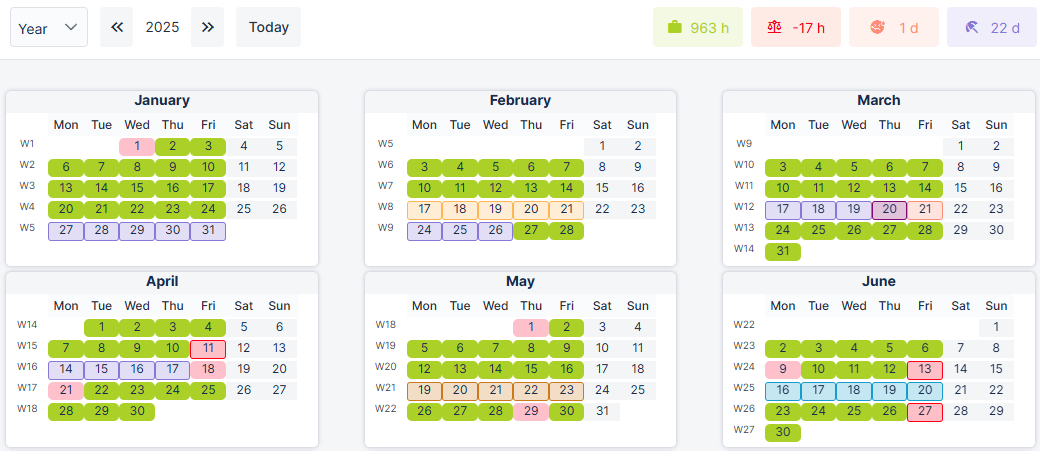Click the beach umbrella vacation icon
This screenshot has height=451, width=1040.
click(x=973, y=28)
